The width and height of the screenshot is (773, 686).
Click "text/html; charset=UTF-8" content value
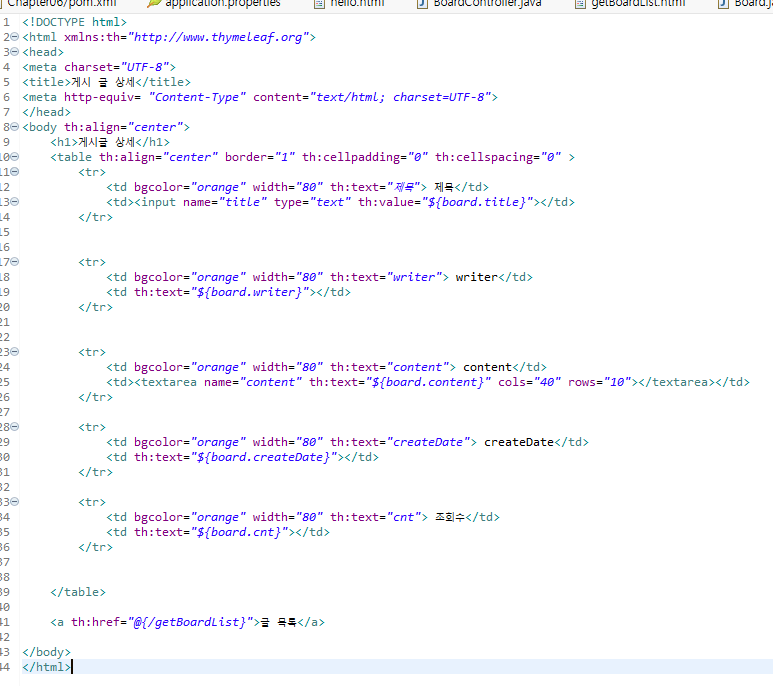point(400,97)
